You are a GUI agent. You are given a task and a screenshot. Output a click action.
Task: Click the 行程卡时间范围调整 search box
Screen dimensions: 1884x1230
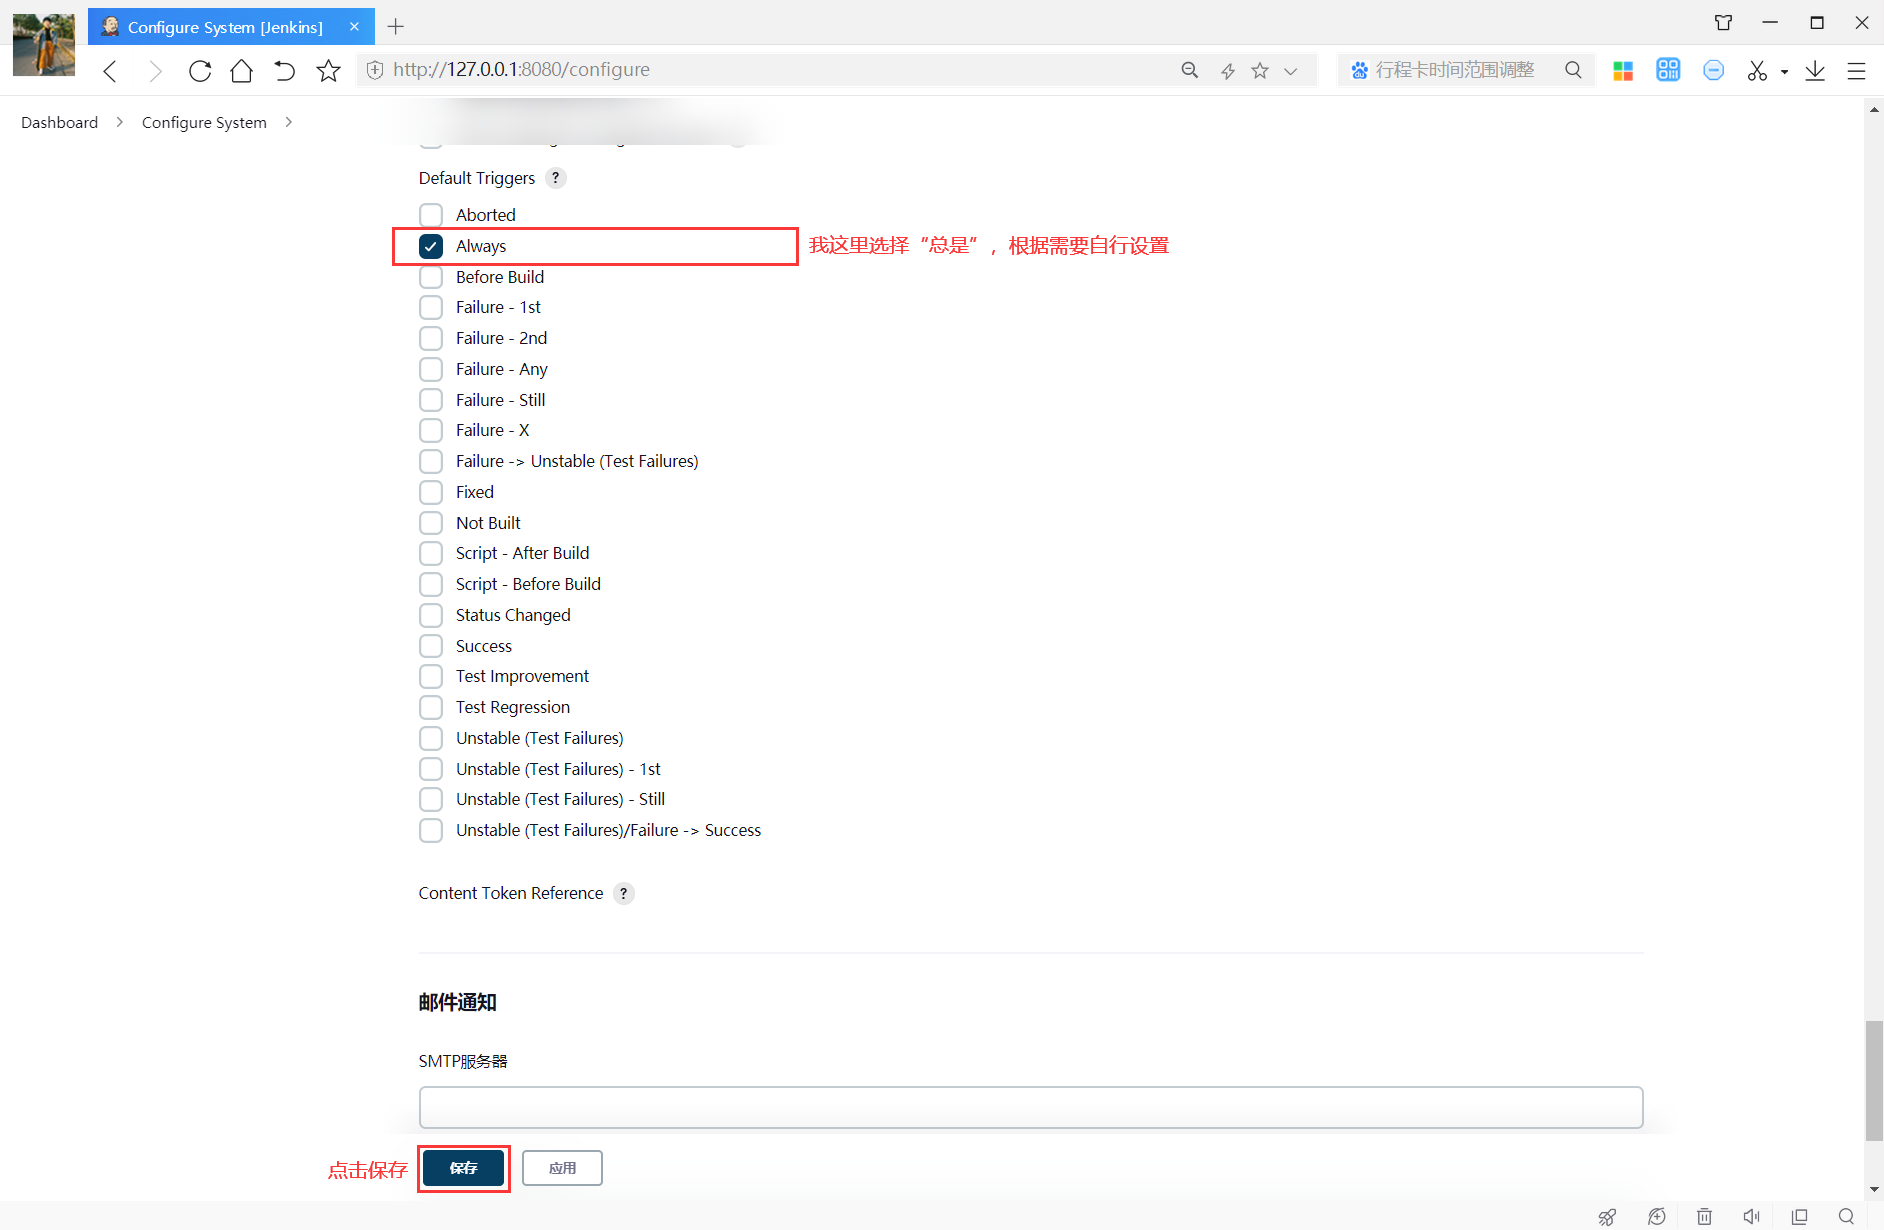coord(1455,70)
